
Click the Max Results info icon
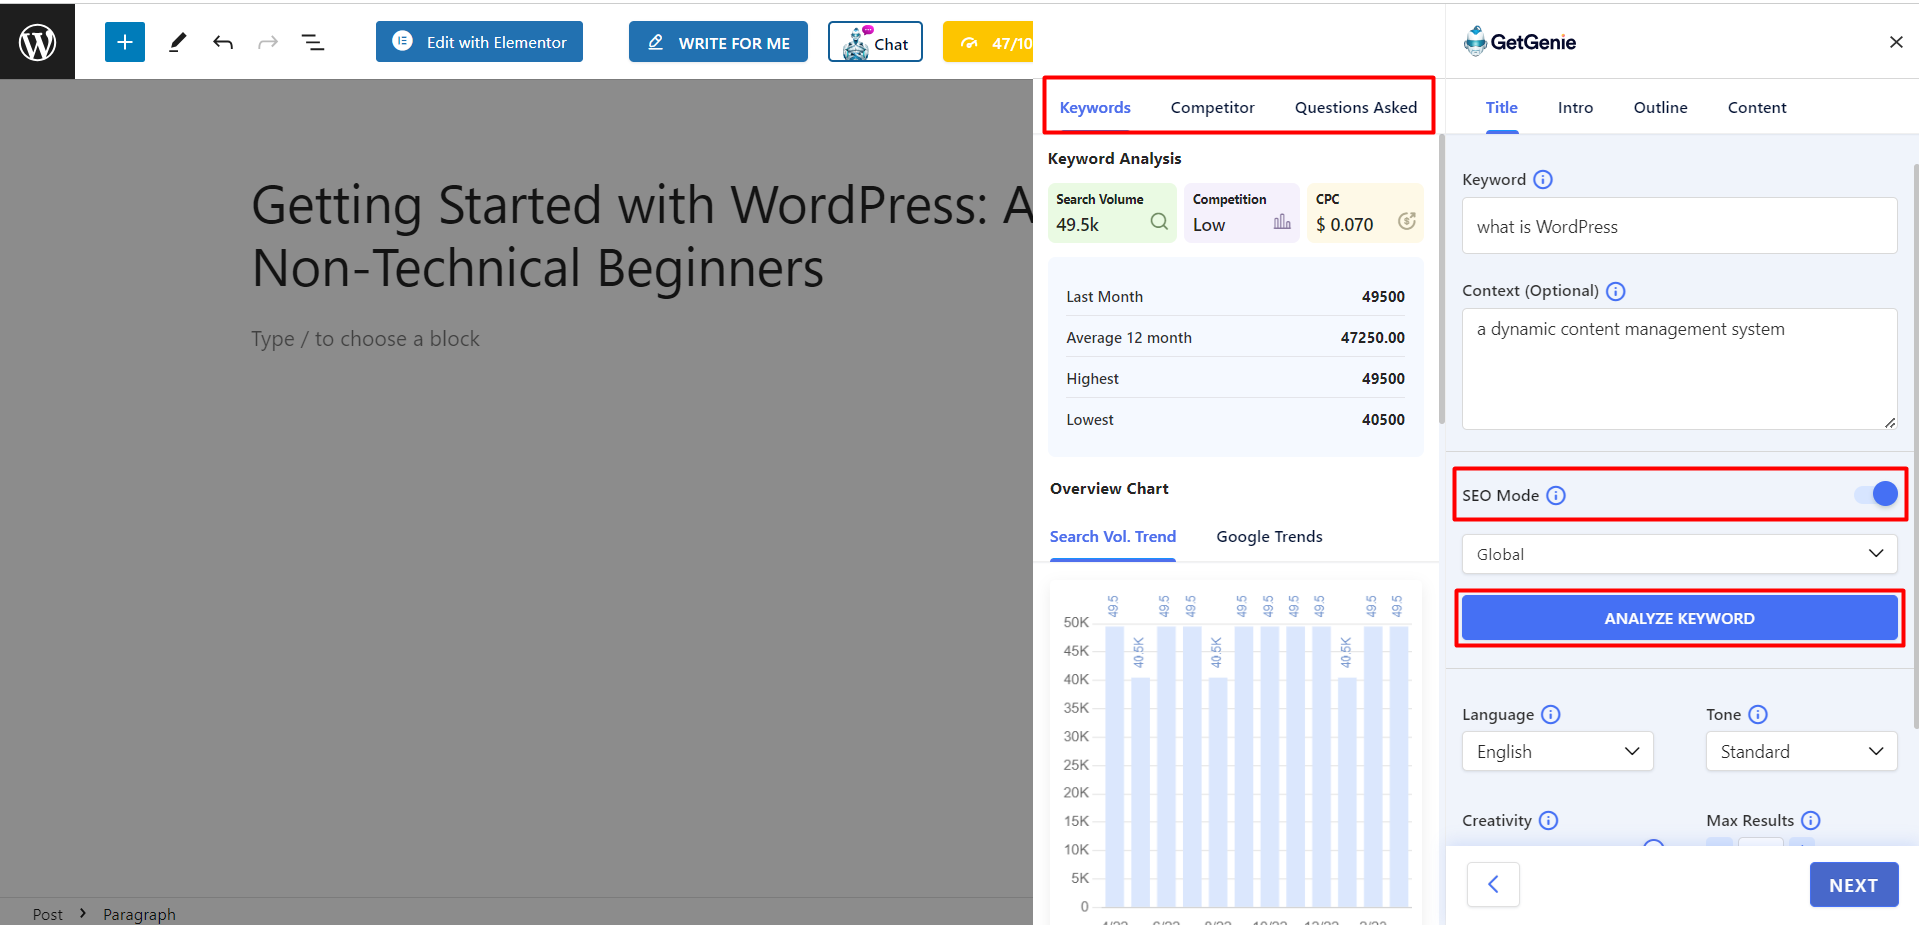pos(1811,820)
